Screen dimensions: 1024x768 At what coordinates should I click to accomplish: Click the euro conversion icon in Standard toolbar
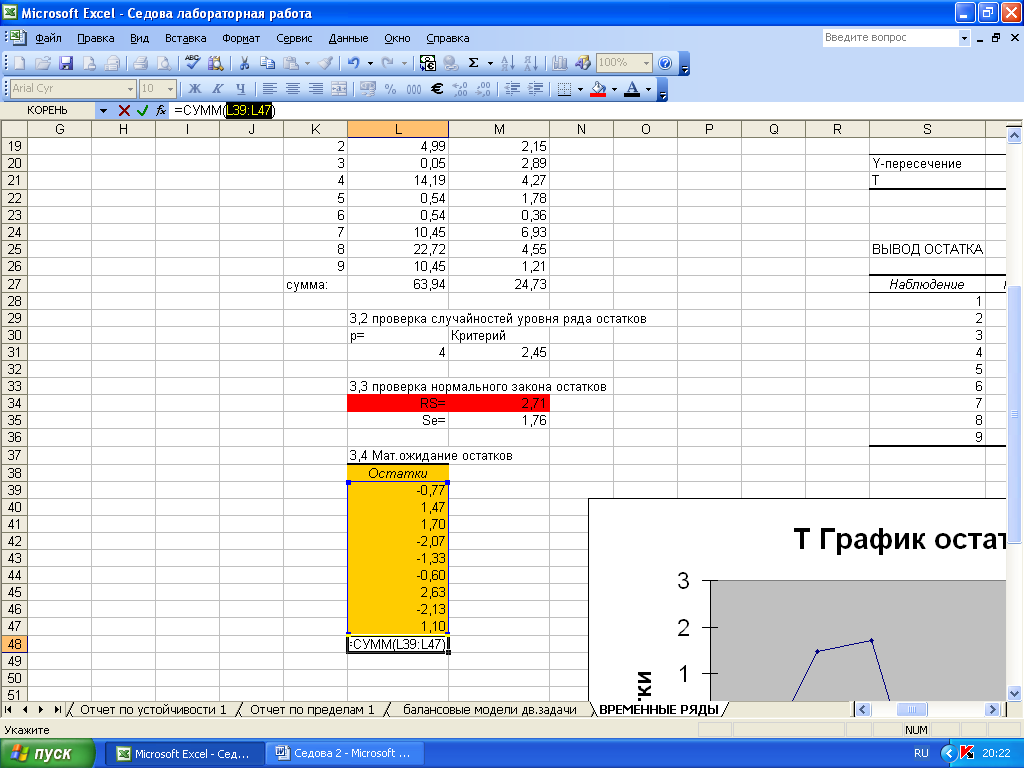pyautogui.click(x=427, y=63)
